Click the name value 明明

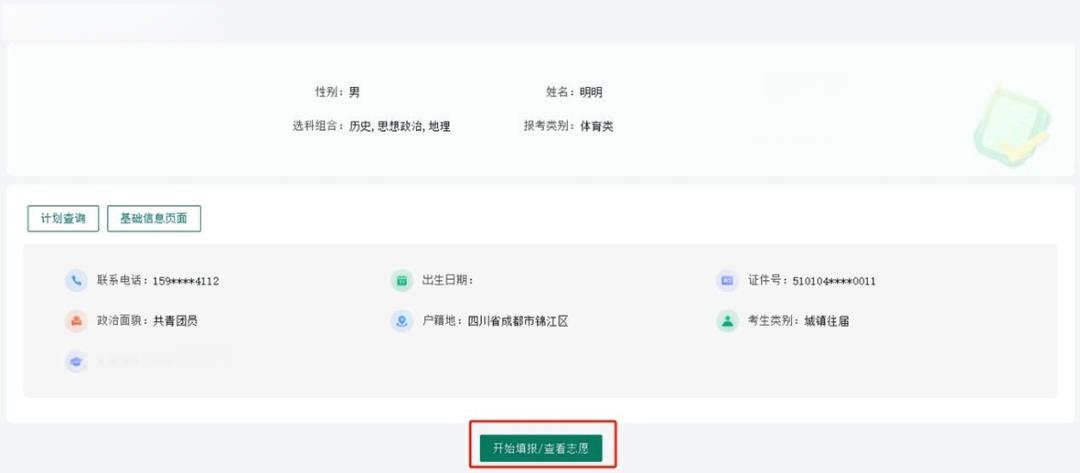click(591, 92)
